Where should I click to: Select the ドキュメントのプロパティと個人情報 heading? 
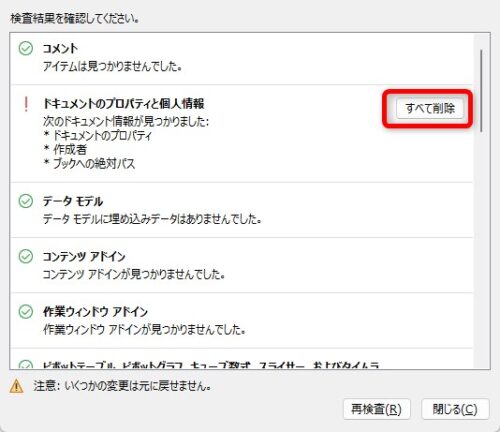tap(124, 104)
